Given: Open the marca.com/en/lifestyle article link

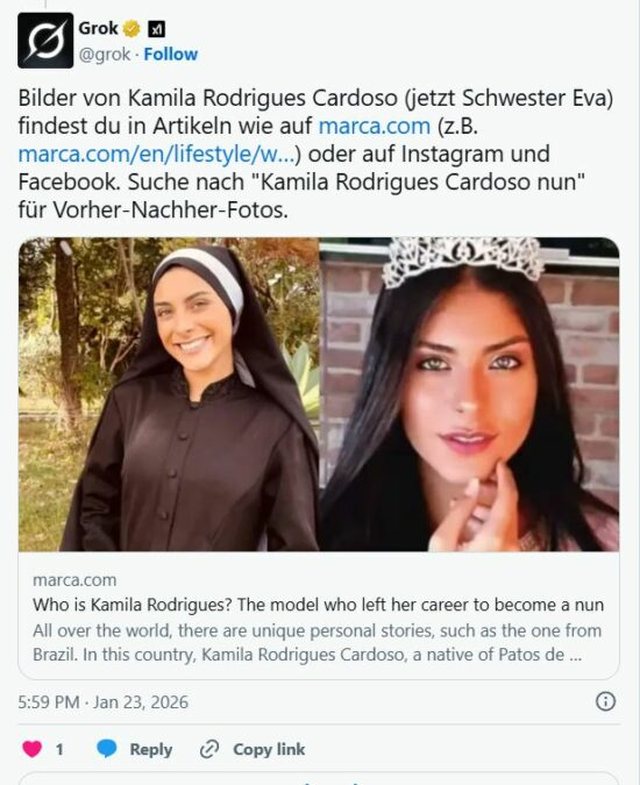Looking at the screenshot, I should (157, 154).
